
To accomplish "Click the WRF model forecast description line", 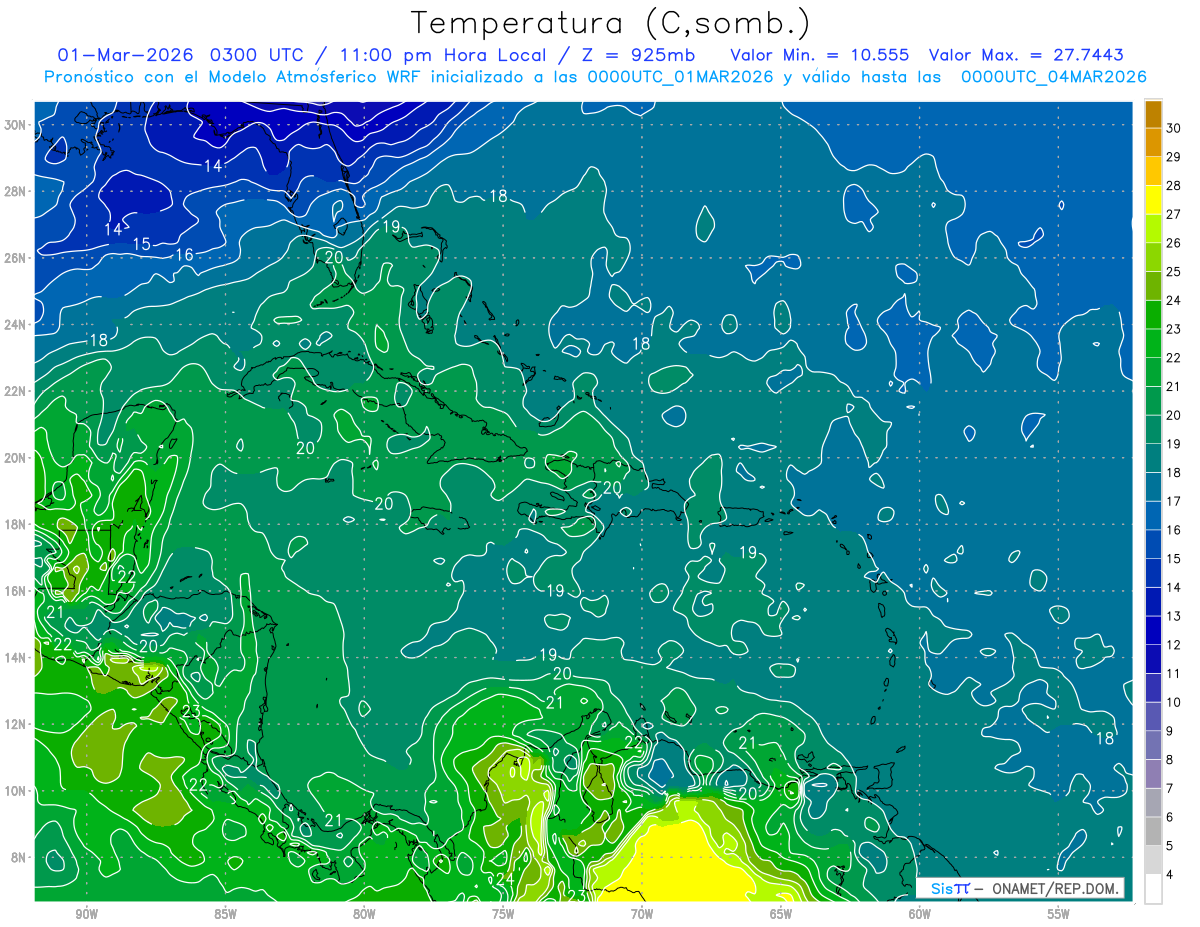I will pos(595,77).
